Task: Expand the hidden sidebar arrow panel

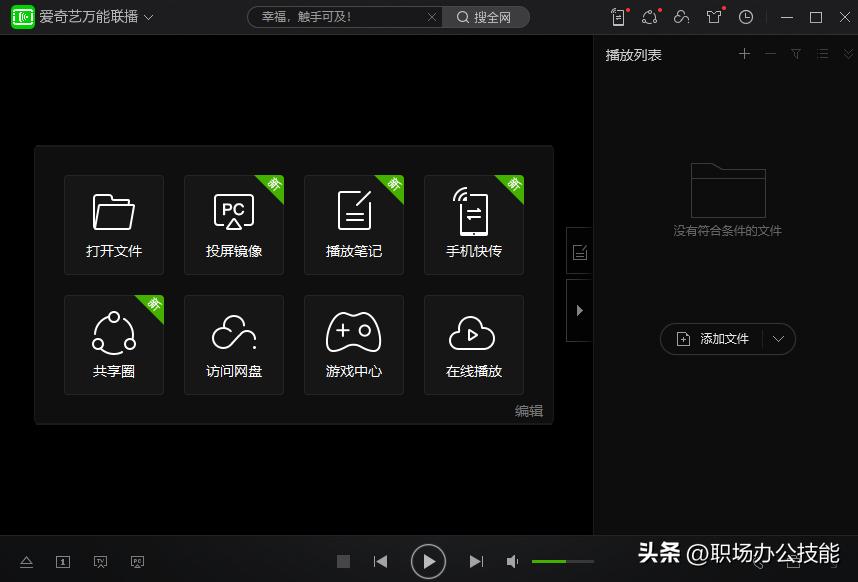Action: coord(579,310)
